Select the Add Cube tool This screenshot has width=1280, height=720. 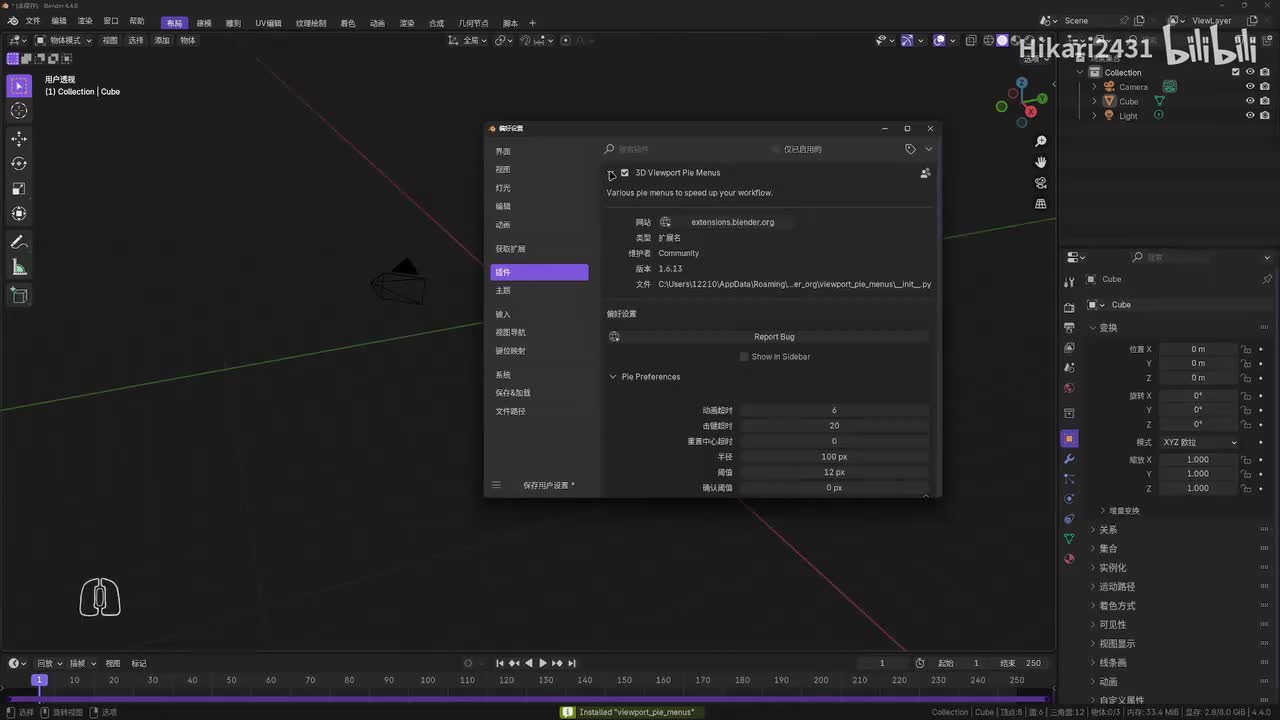coord(19,295)
